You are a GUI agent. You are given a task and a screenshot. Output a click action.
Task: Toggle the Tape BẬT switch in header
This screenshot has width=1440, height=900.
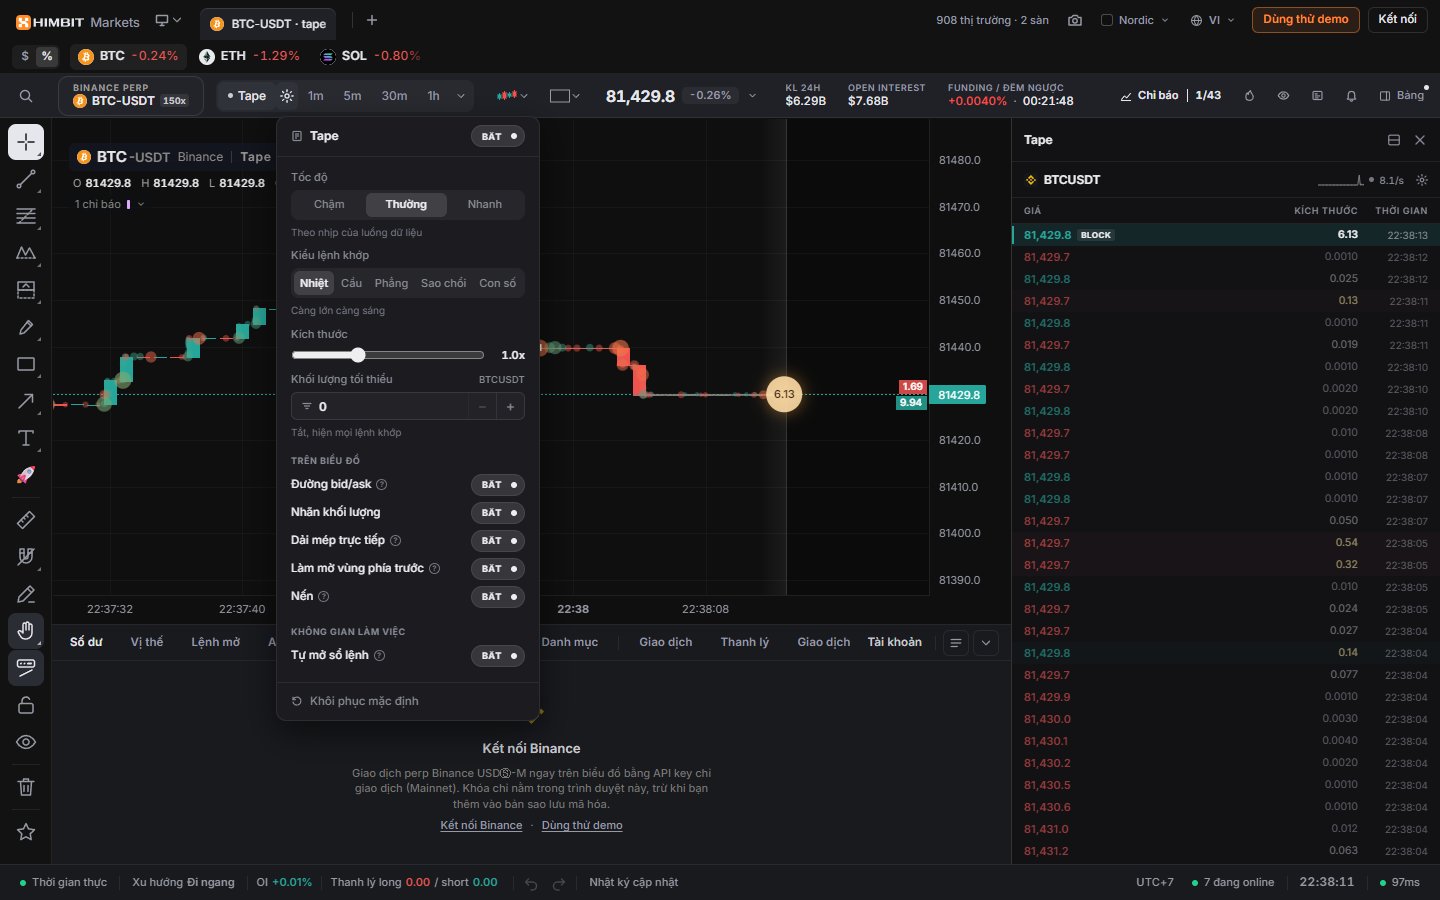point(498,136)
